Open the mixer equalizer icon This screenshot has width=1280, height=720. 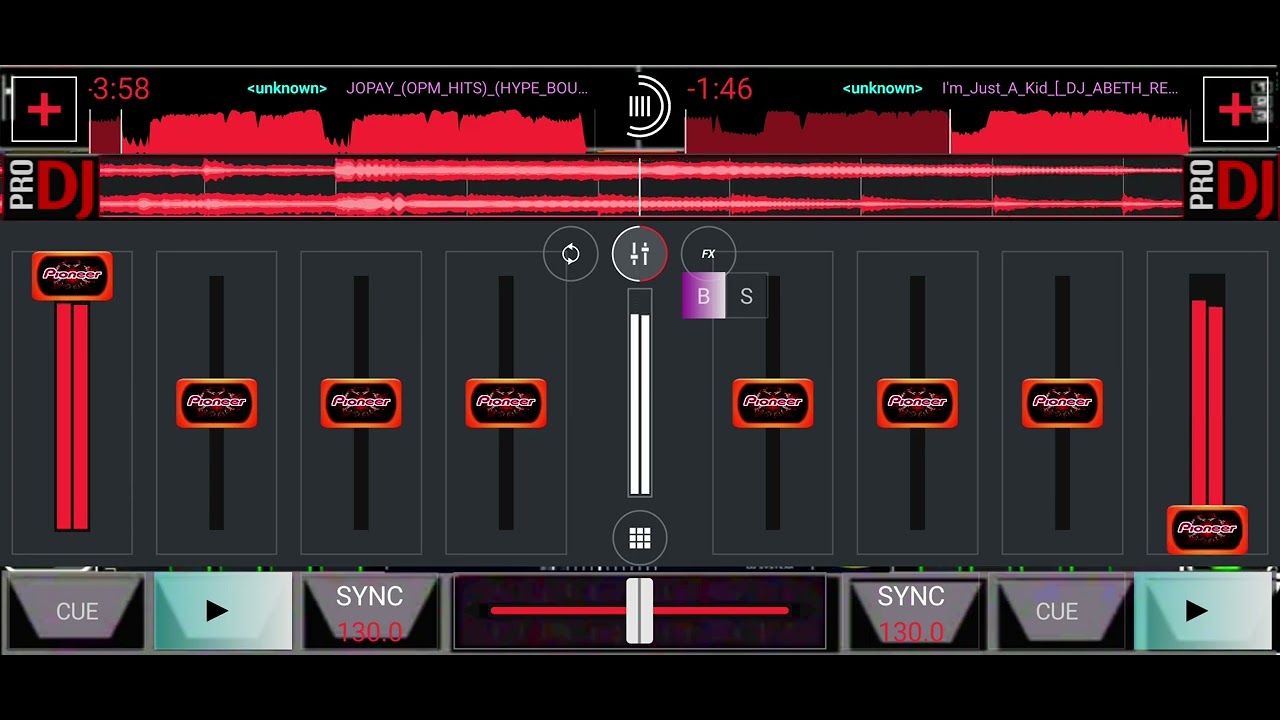pos(640,254)
